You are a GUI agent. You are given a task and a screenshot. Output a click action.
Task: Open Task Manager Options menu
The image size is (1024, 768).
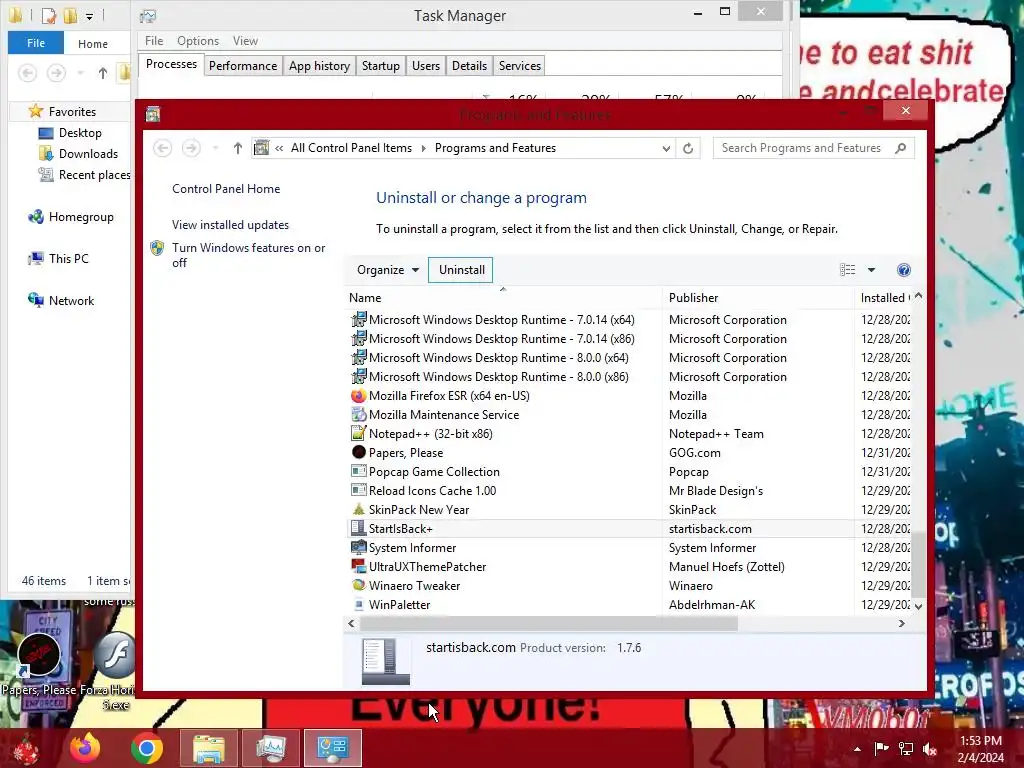[198, 40]
